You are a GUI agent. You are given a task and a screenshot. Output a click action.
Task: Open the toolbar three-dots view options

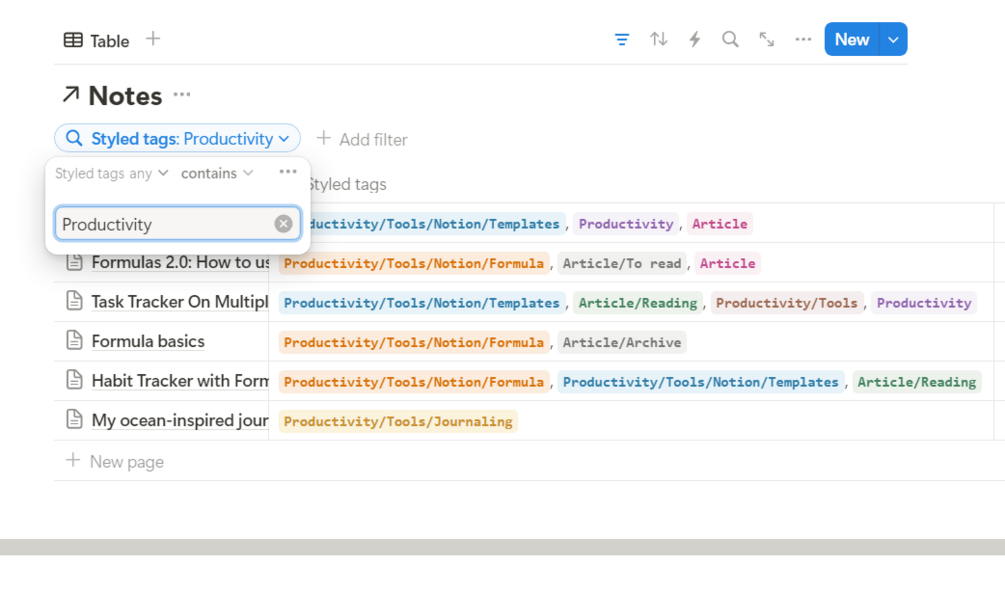pyautogui.click(x=803, y=40)
